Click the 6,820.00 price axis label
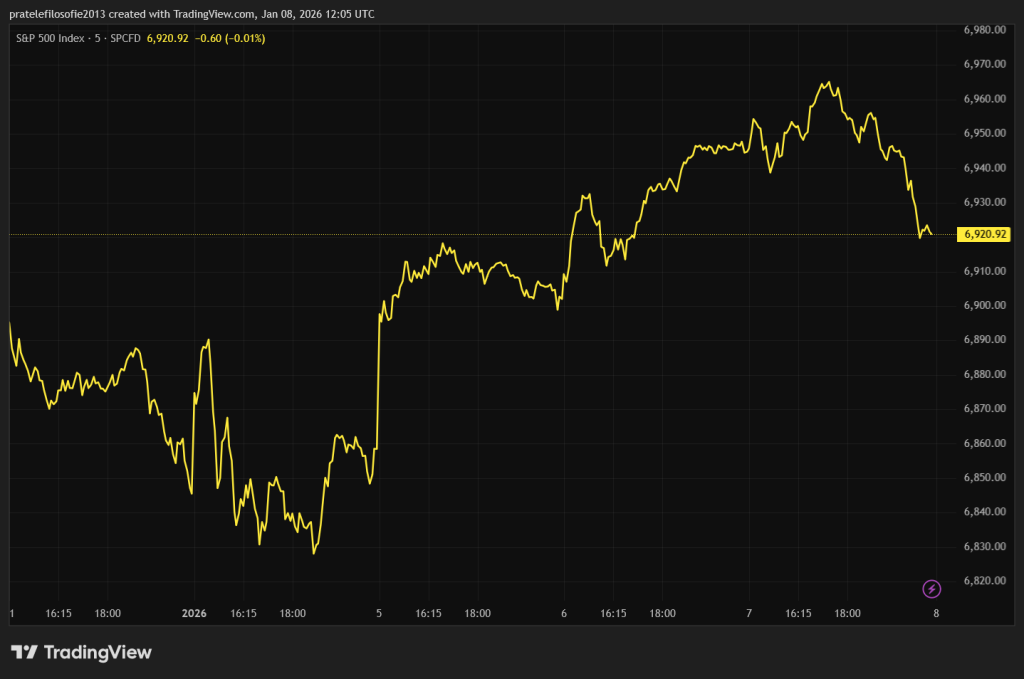The image size is (1024, 679). (x=984, y=581)
